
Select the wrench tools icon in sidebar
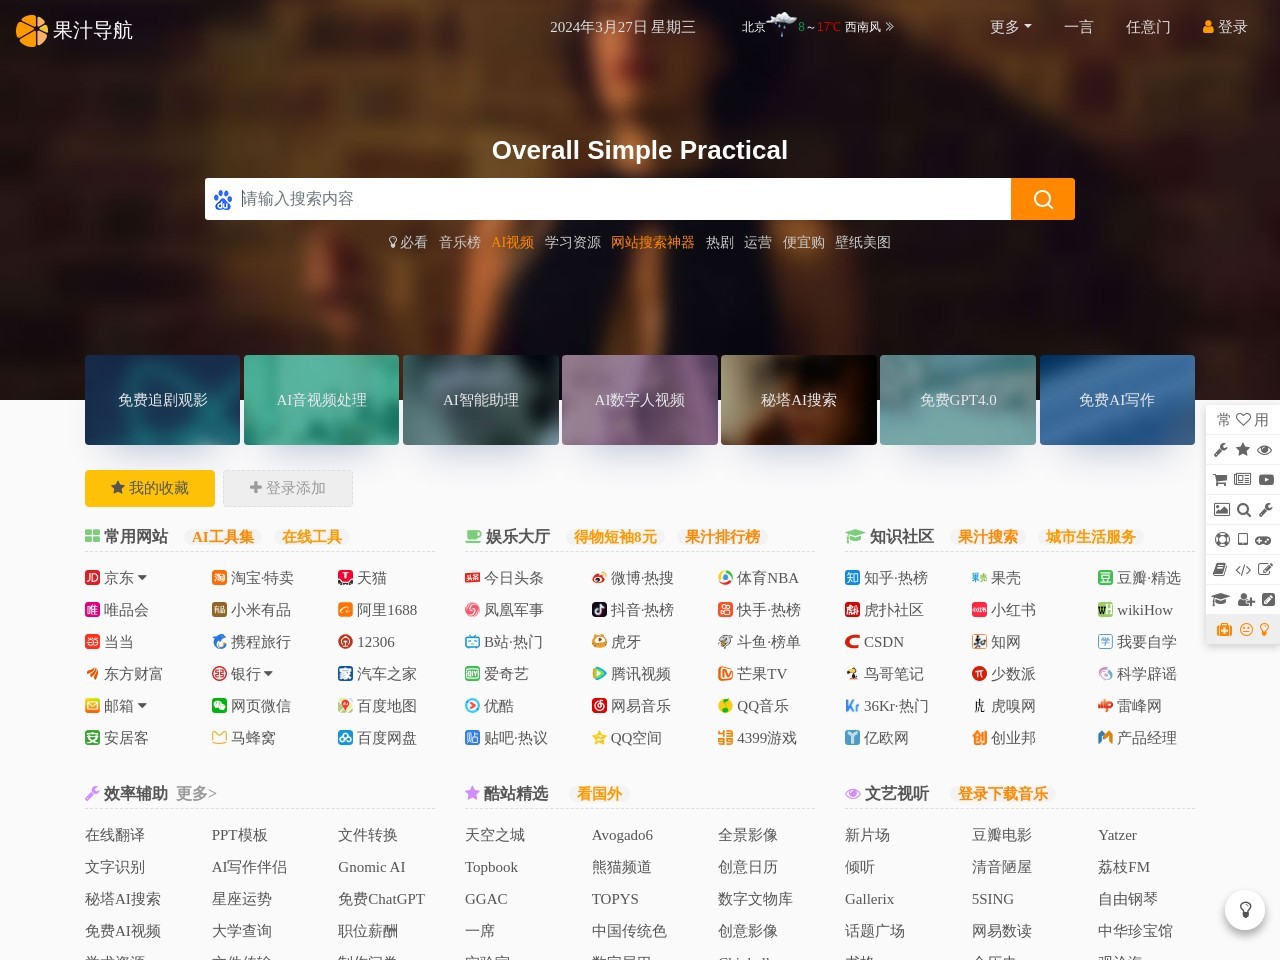(x=1219, y=450)
